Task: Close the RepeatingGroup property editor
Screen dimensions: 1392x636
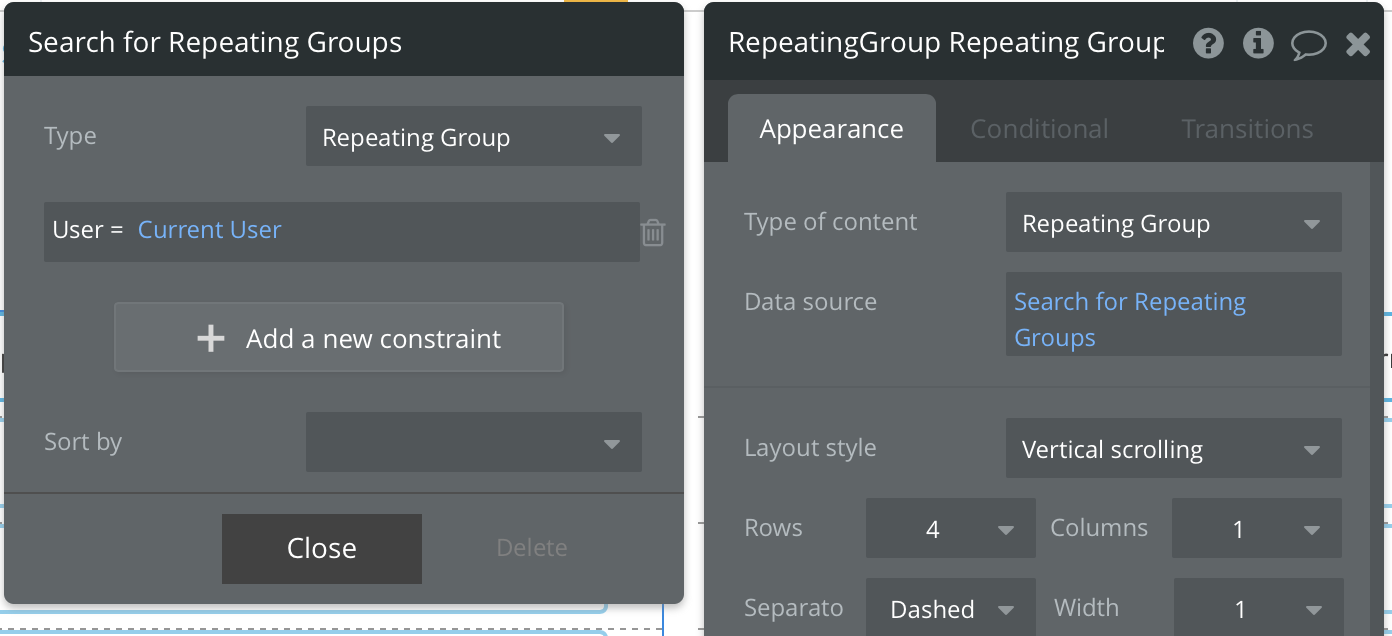Action: tap(1358, 44)
